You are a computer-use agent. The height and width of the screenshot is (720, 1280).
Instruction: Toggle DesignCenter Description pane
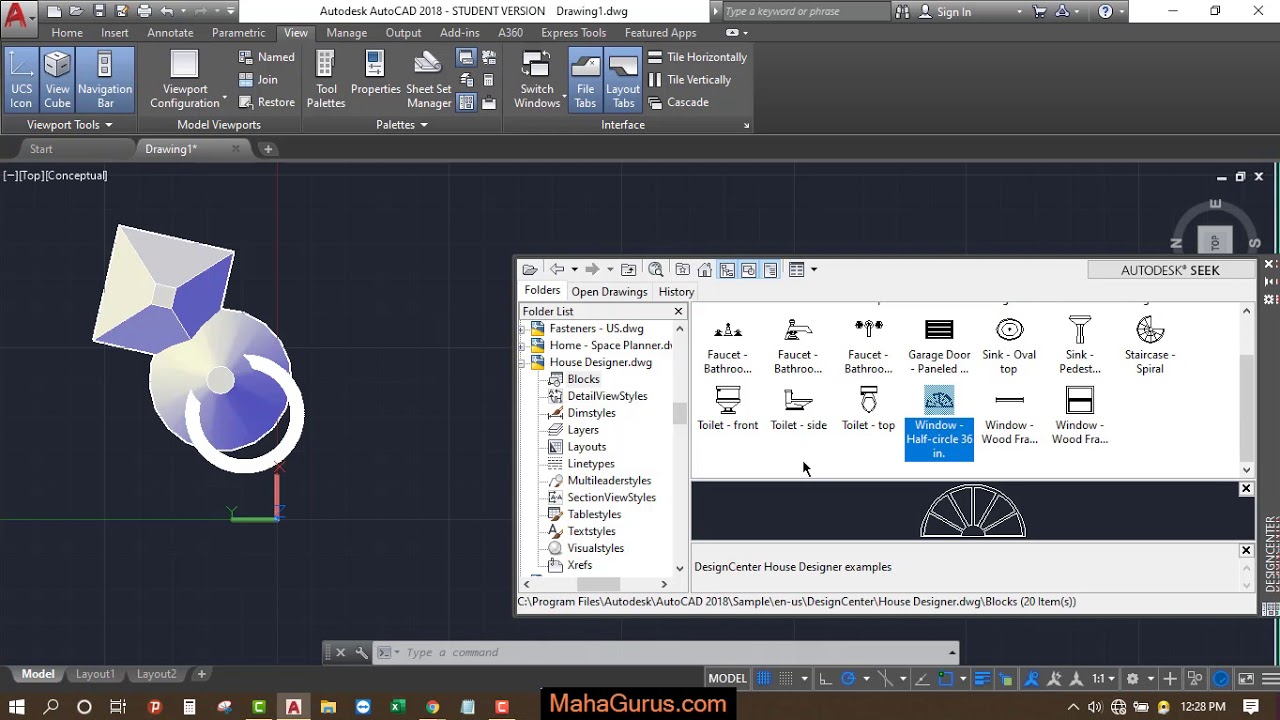point(771,270)
